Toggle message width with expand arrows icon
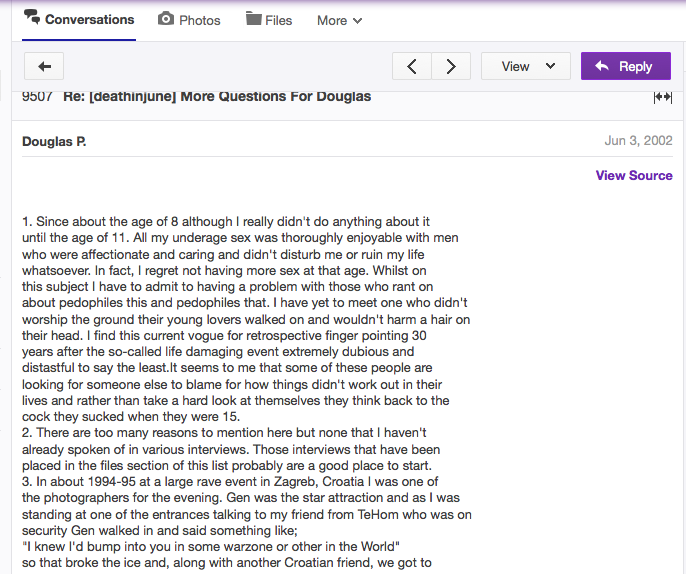 tap(662, 97)
